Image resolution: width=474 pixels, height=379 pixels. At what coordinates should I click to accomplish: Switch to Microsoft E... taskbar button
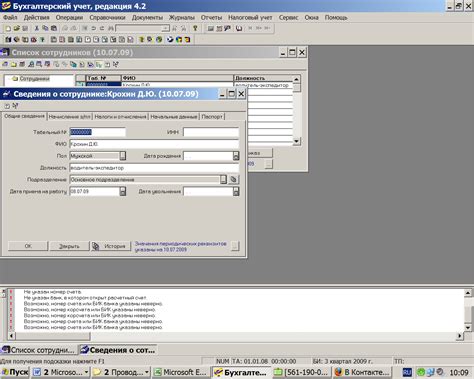(x=181, y=372)
